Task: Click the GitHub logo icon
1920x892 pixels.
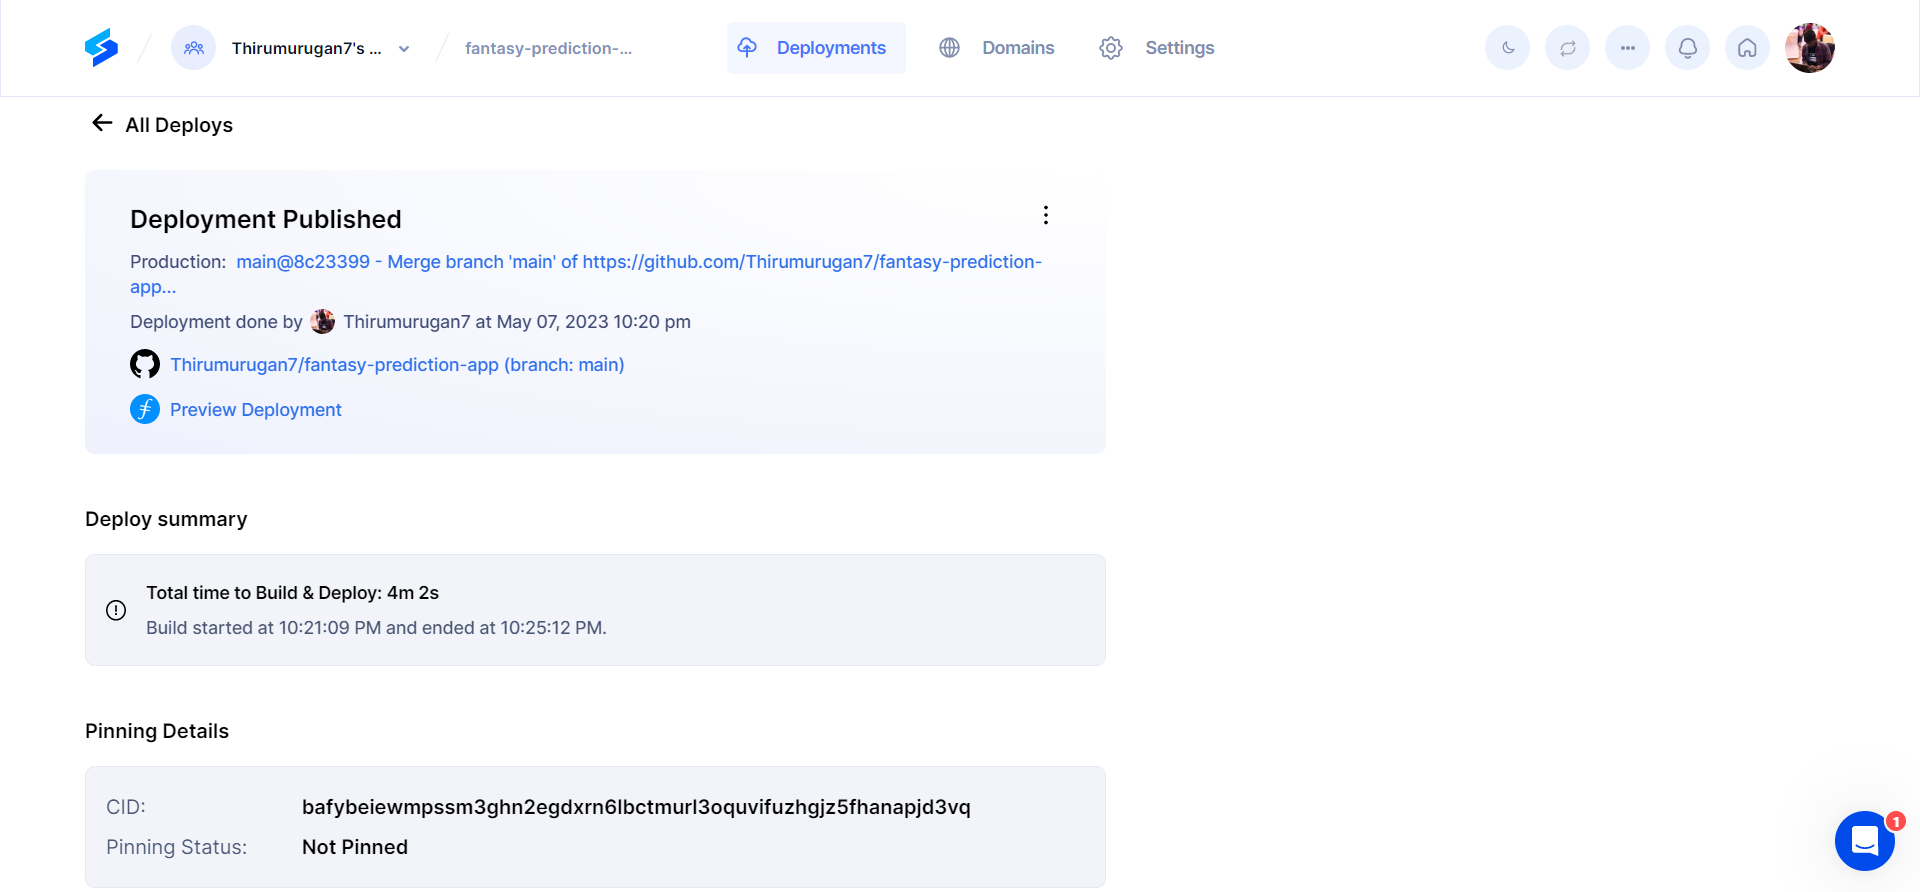Action: (x=145, y=364)
